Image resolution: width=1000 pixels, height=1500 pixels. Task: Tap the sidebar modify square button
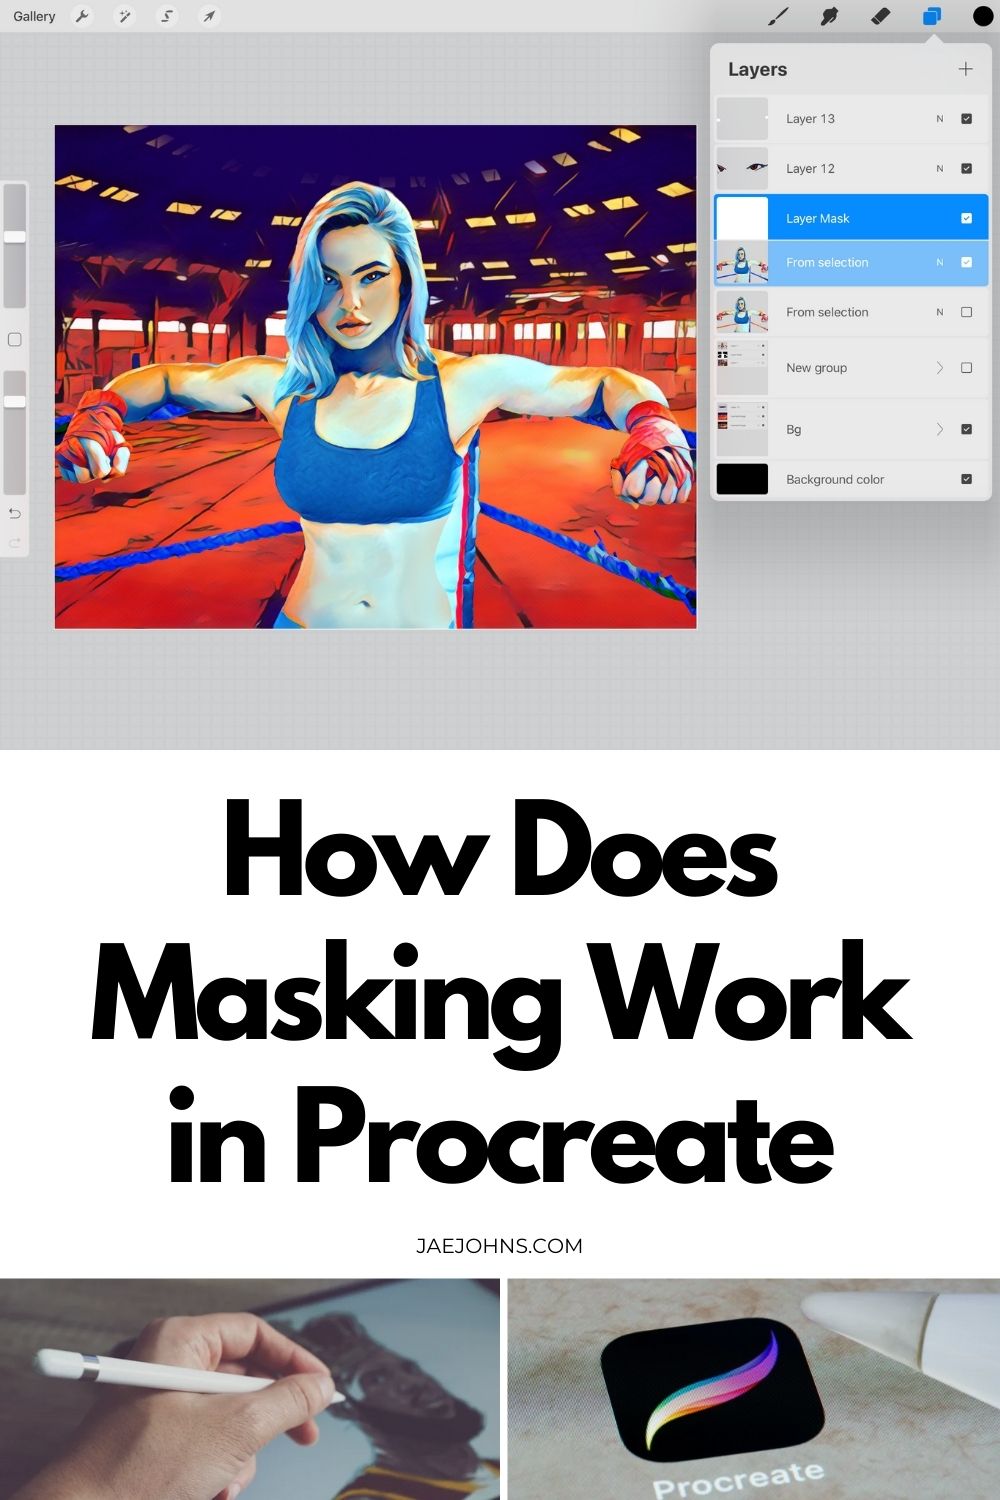tap(15, 340)
